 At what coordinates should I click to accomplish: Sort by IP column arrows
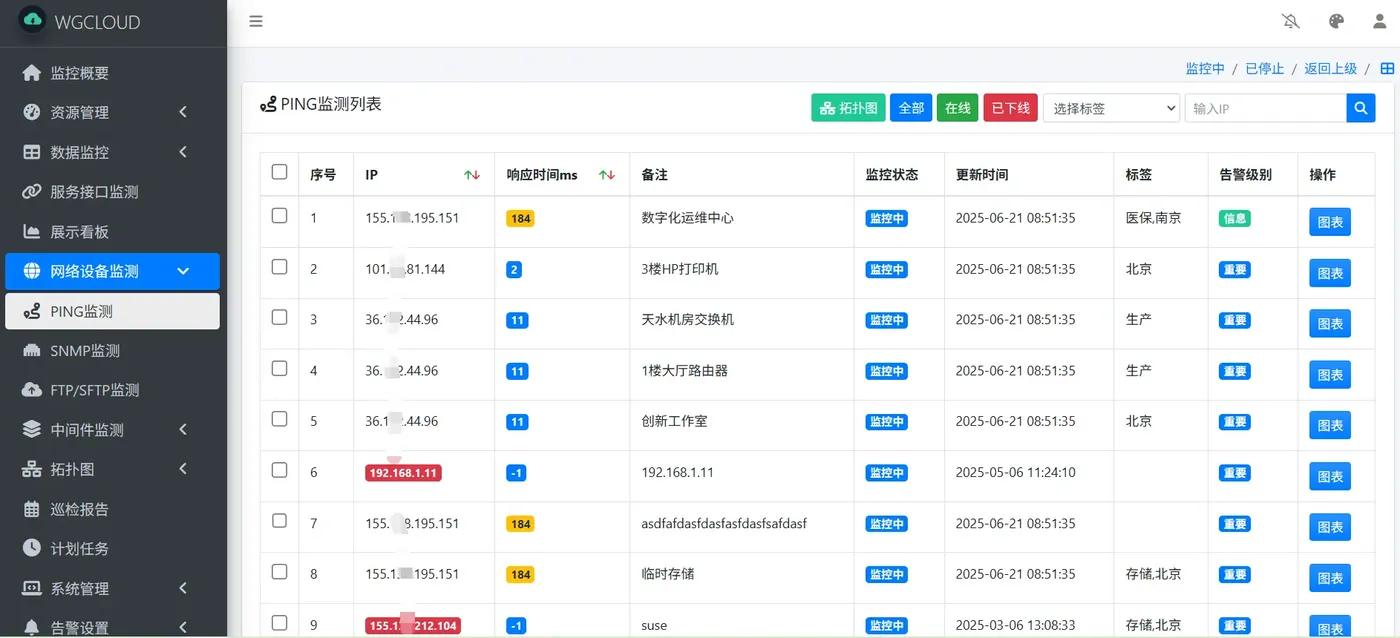tap(472, 175)
